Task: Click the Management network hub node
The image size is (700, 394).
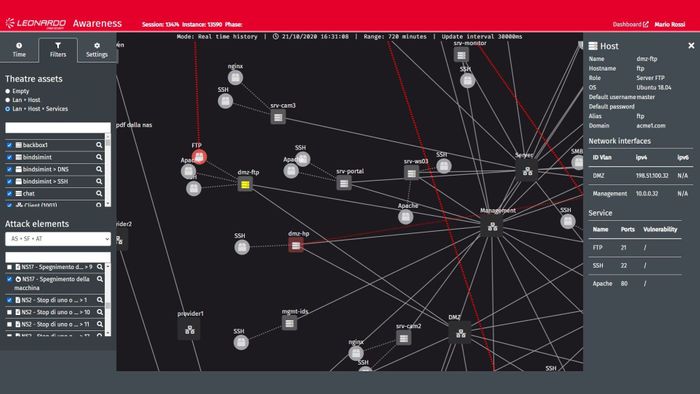Action: tap(492, 227)
